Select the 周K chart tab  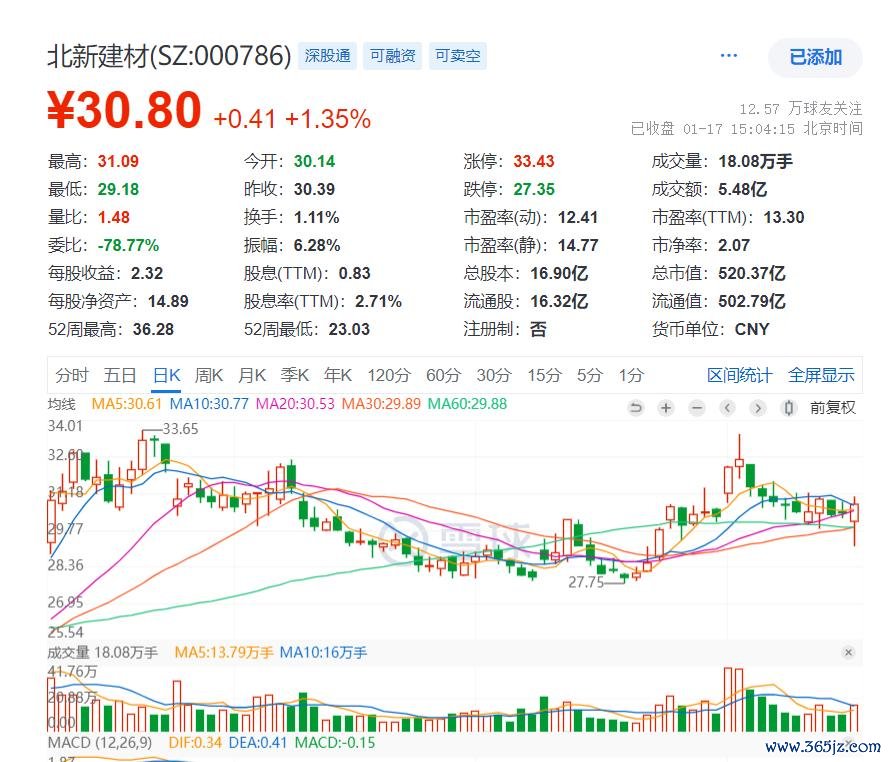[209, 375]
